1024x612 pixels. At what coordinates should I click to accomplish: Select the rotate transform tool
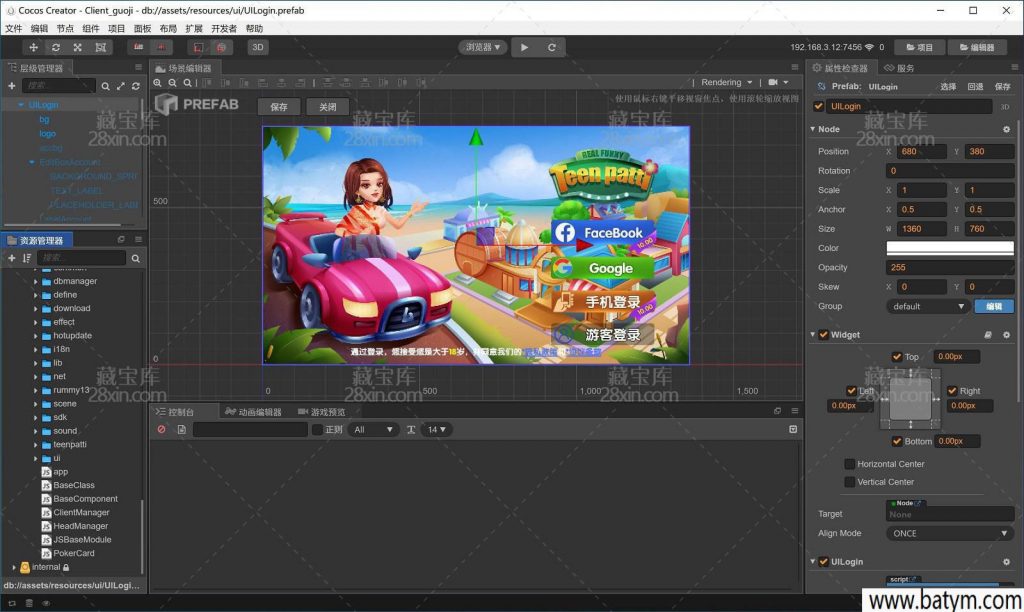(x=56, y=47)
